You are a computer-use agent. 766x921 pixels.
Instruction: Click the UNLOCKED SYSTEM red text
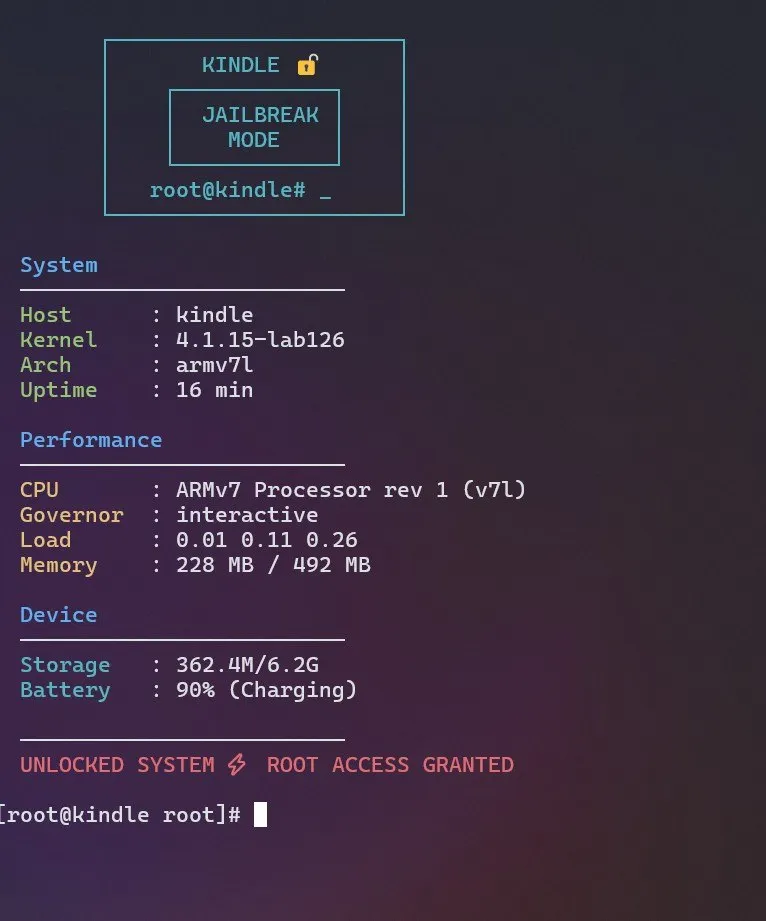tap(117, 765)
